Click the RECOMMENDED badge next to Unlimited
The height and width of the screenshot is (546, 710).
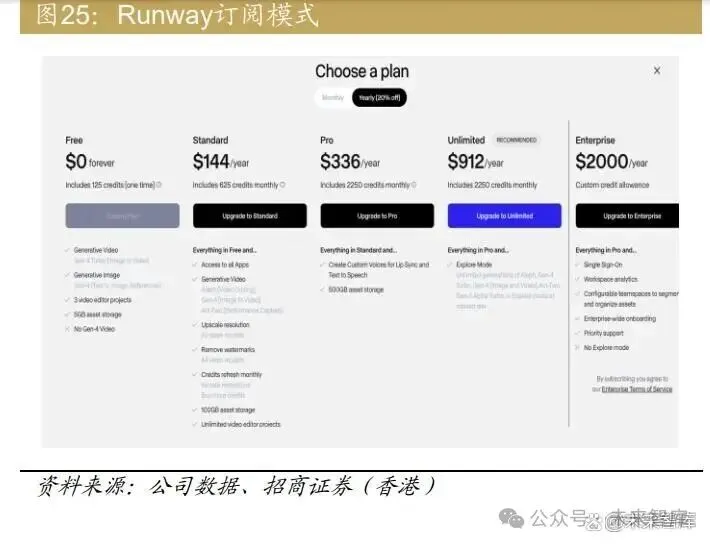(516, 140)
